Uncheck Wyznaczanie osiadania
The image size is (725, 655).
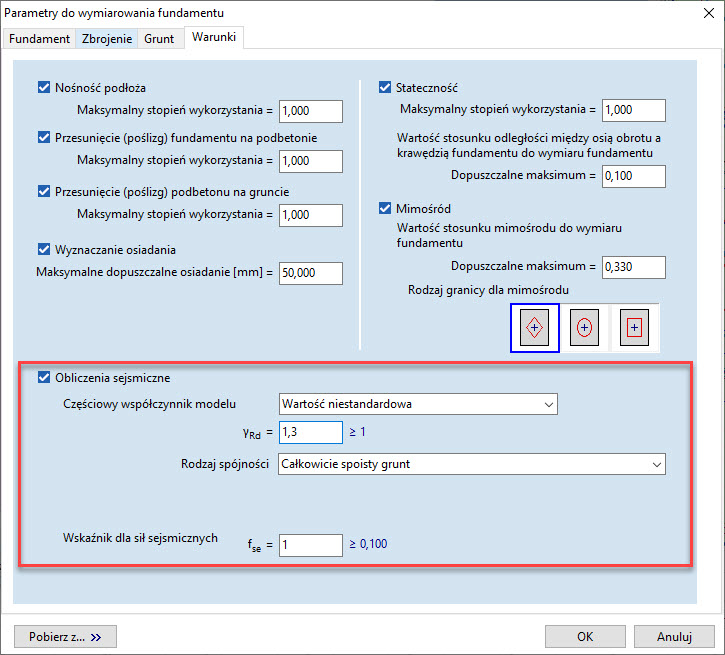[x=44, y=250]
